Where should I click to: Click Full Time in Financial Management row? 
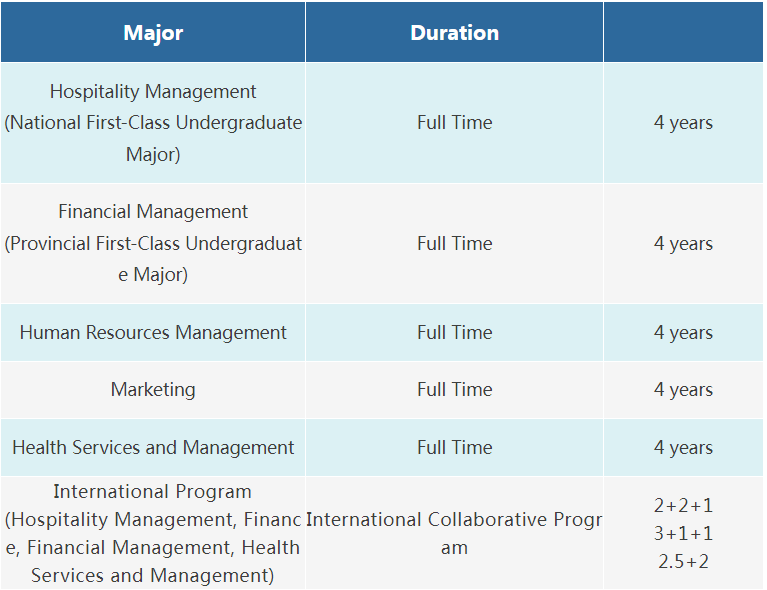[x=454, y=243]
